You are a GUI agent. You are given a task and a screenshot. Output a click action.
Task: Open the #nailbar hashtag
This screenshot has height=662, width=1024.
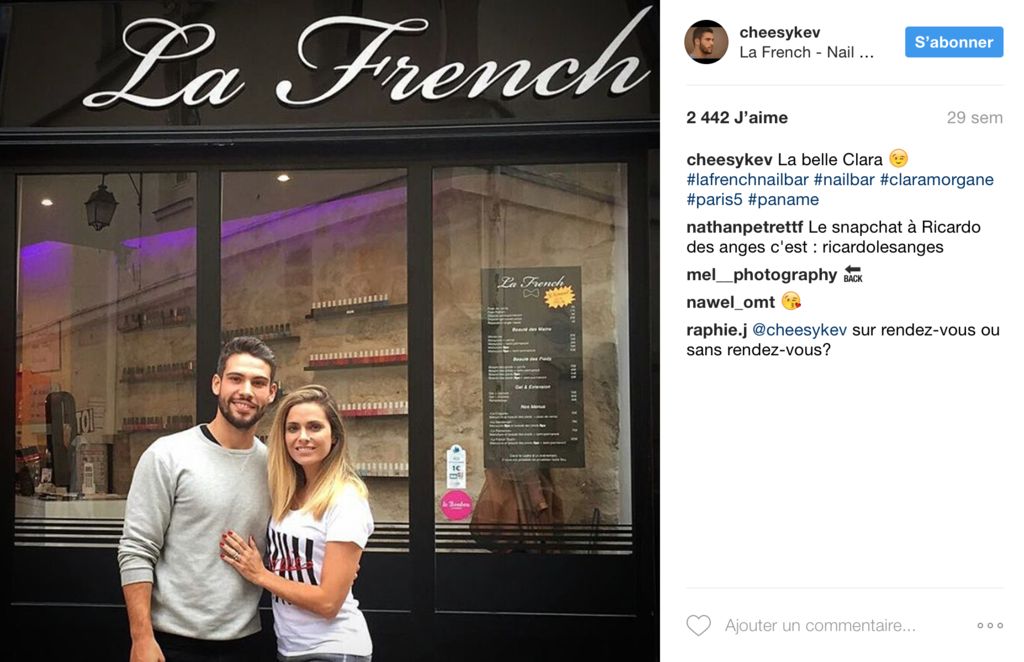[844, 180]
